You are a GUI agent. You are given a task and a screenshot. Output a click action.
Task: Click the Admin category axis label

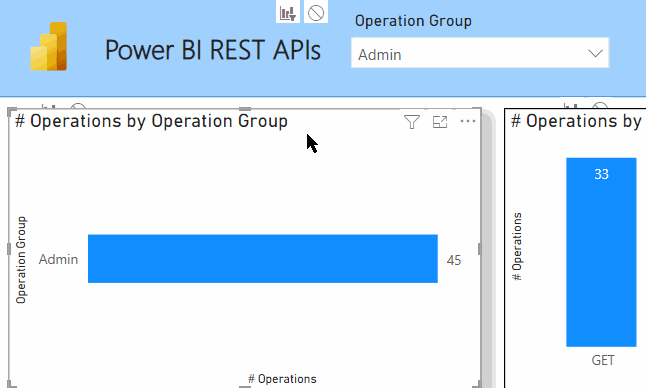click(x=58, y=259)
